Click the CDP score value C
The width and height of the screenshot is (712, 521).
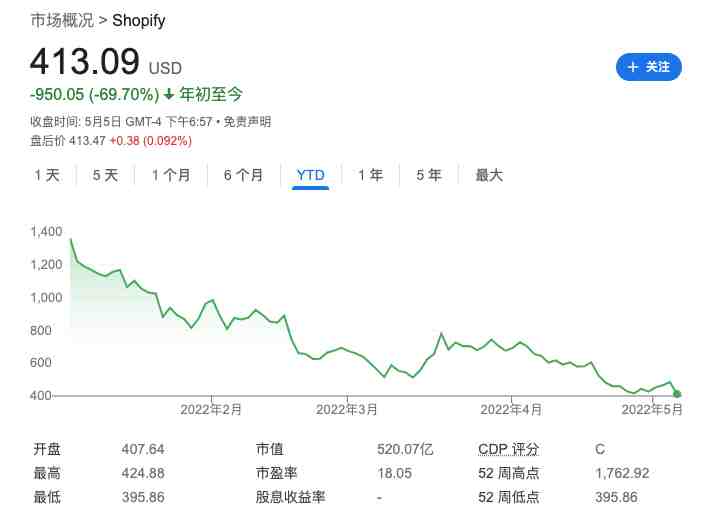pyautogui.click(x=600, y=449)
